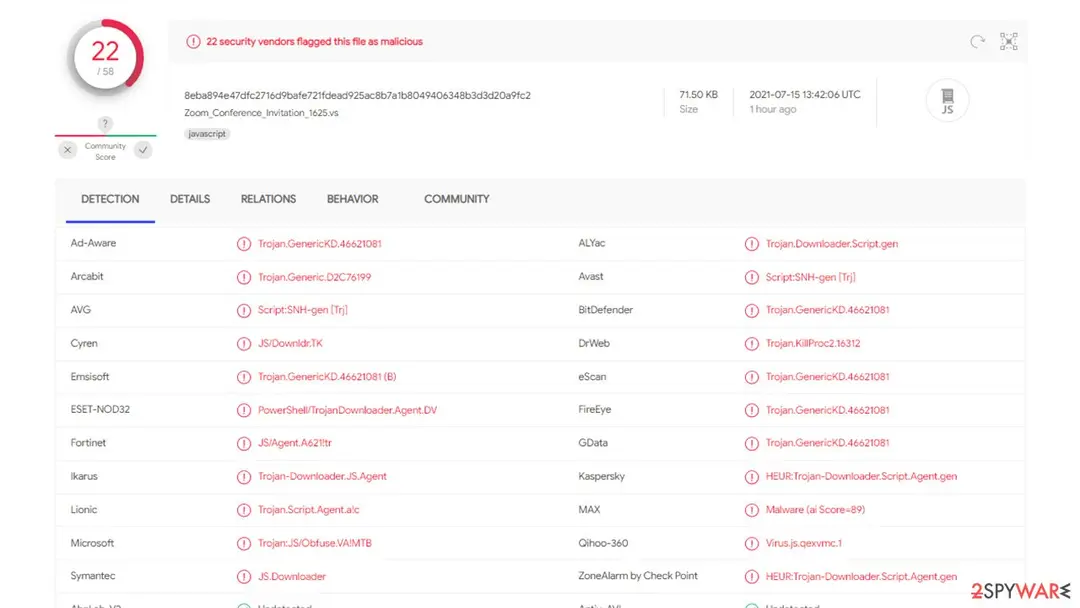Click the file hash 8eba894e47dfc... text

(x=357, y=95)
